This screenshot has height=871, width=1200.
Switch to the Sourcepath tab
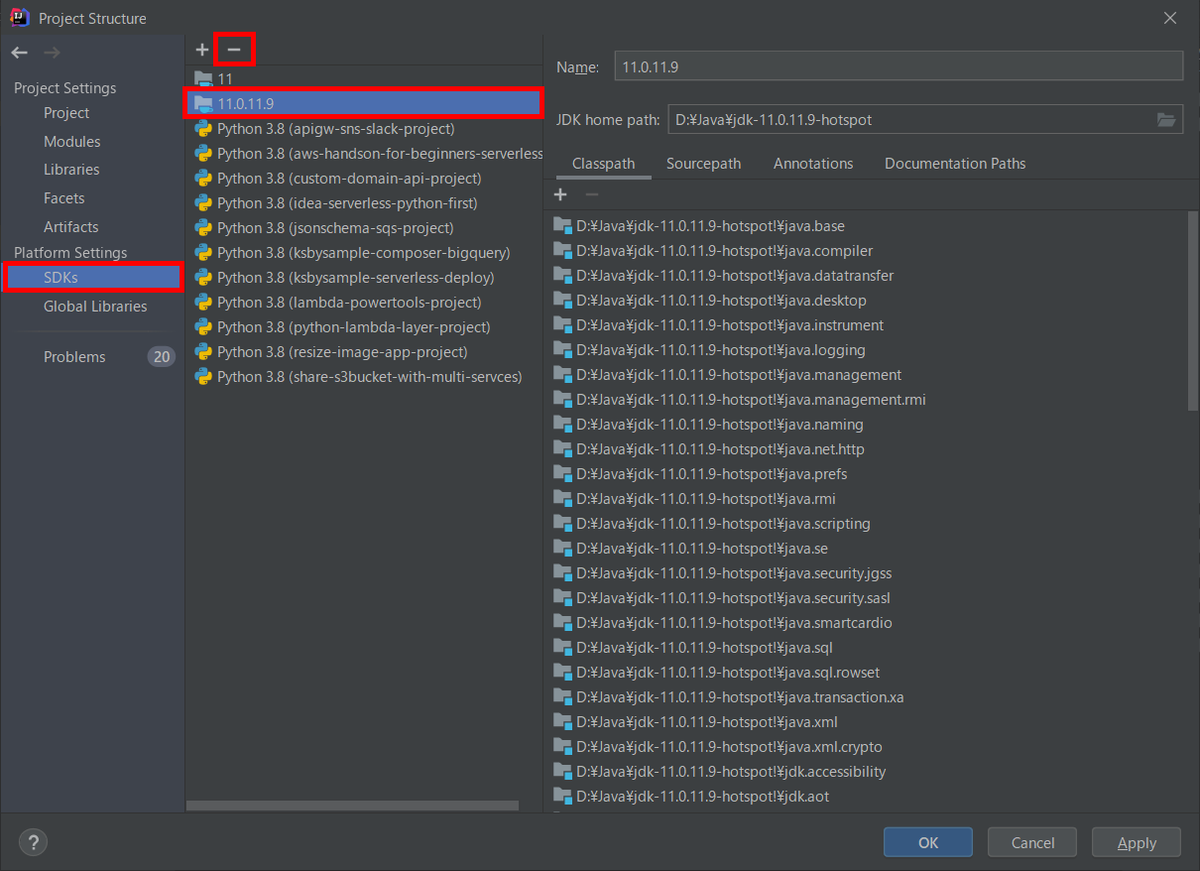click(704, 163)
